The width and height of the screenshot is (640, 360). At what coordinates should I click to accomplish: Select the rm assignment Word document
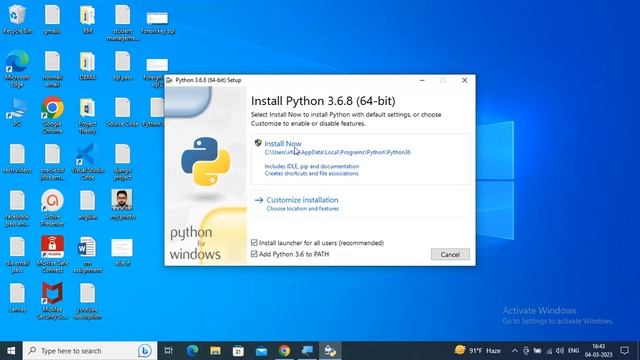point(87,254)
